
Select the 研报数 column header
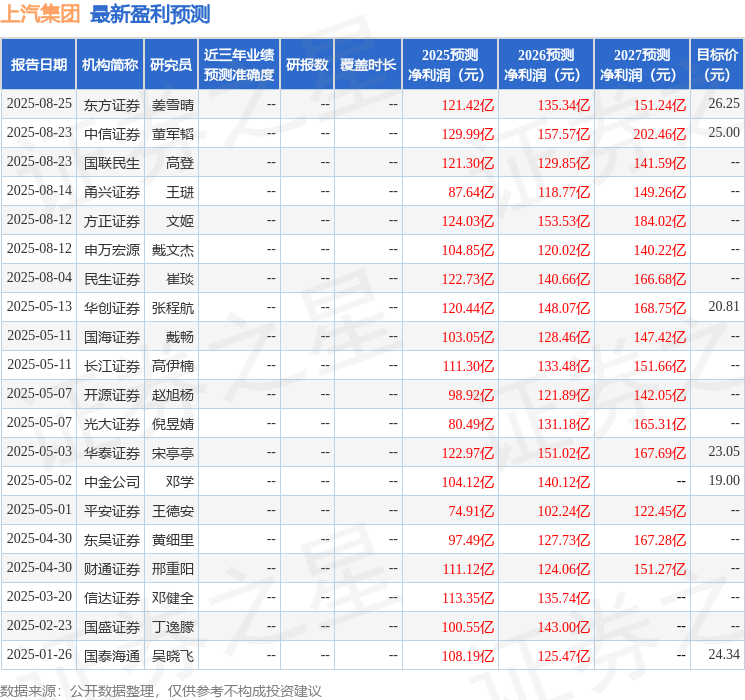point(307,65)
